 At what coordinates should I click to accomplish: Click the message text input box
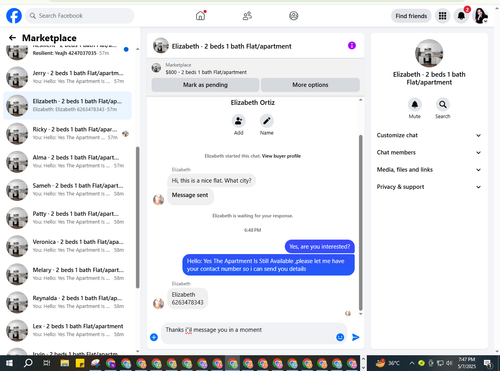point(249,333)
